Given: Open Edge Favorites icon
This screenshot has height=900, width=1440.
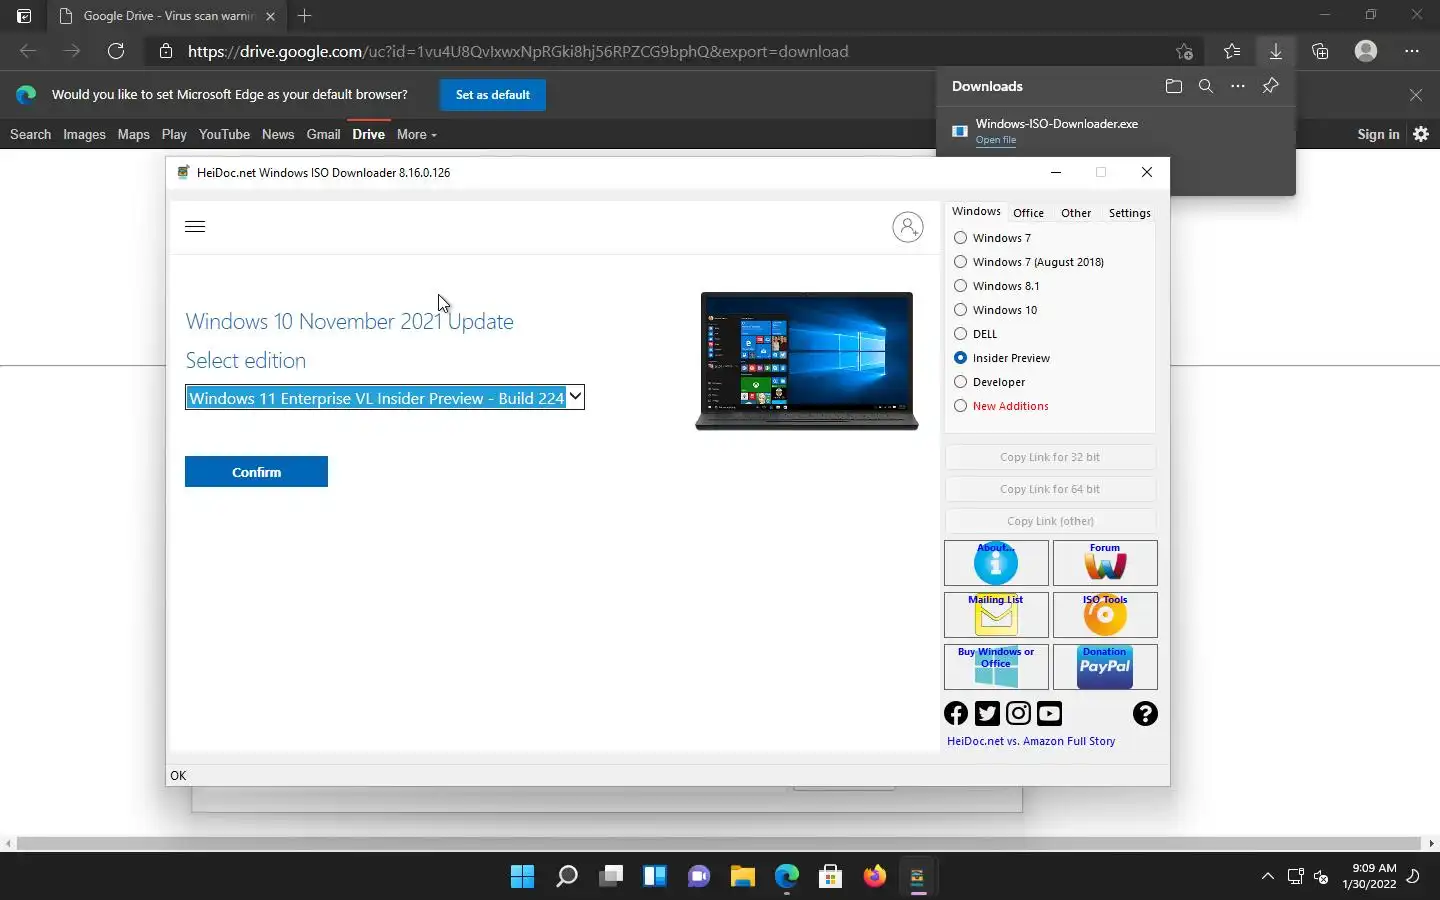Looking at the screenshot, I should 1232,51.
